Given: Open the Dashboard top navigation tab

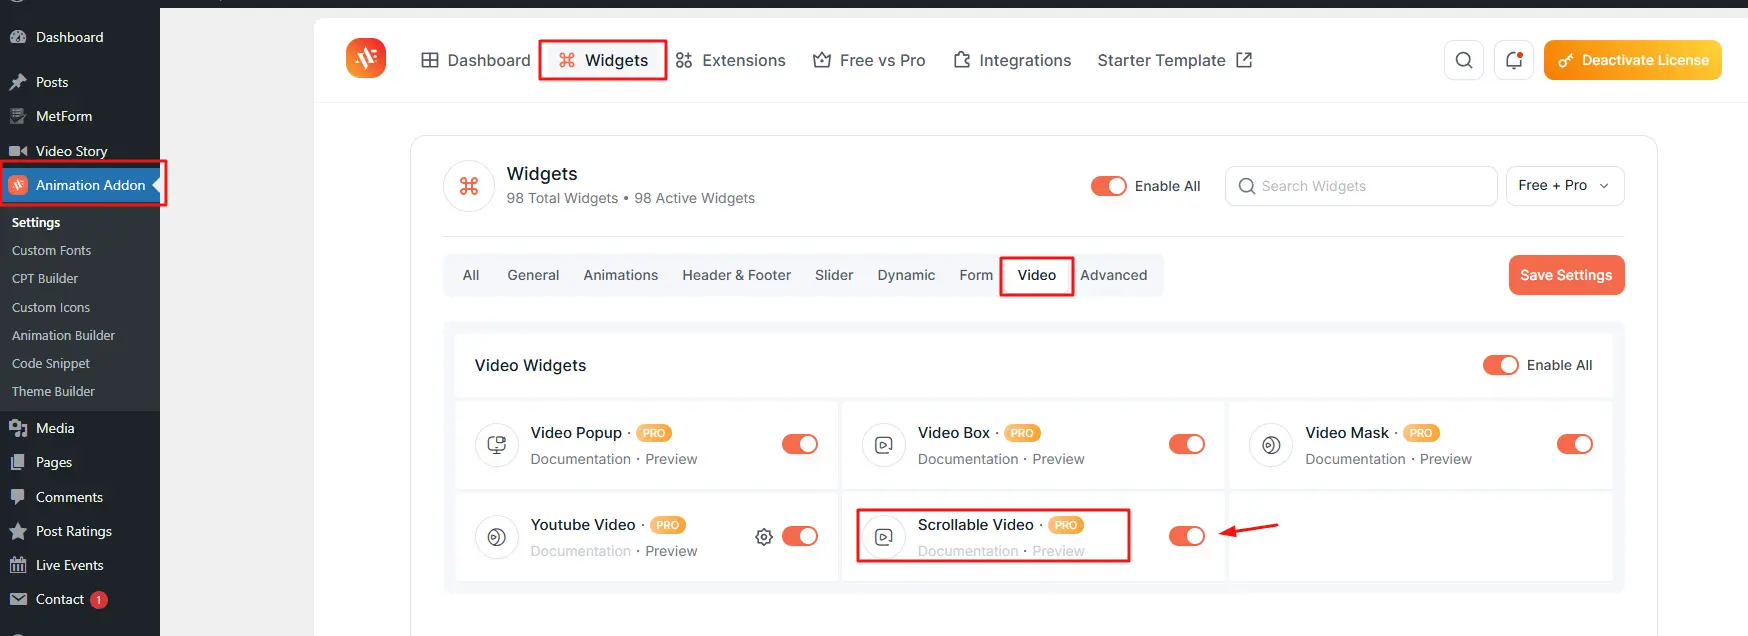Looking at the screenshot, I should tap(476, 60).
